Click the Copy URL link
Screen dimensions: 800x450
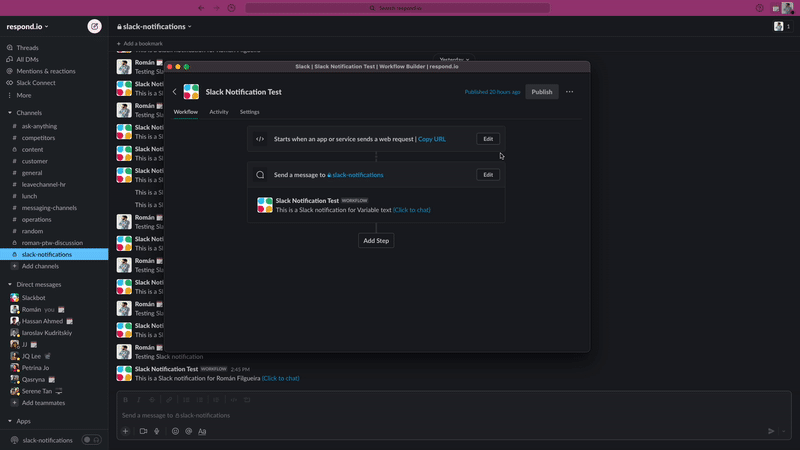(x=432, y=139)
